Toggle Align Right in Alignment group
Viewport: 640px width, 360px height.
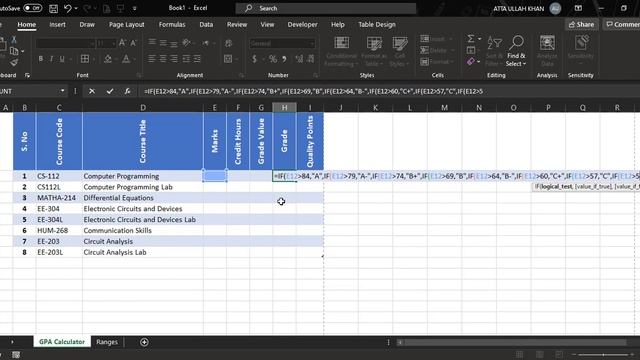tap(174, 59)
